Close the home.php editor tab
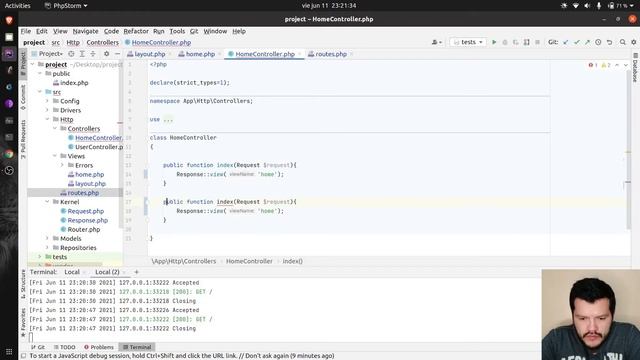Viewport: 640px width, 360px height. 220,54
